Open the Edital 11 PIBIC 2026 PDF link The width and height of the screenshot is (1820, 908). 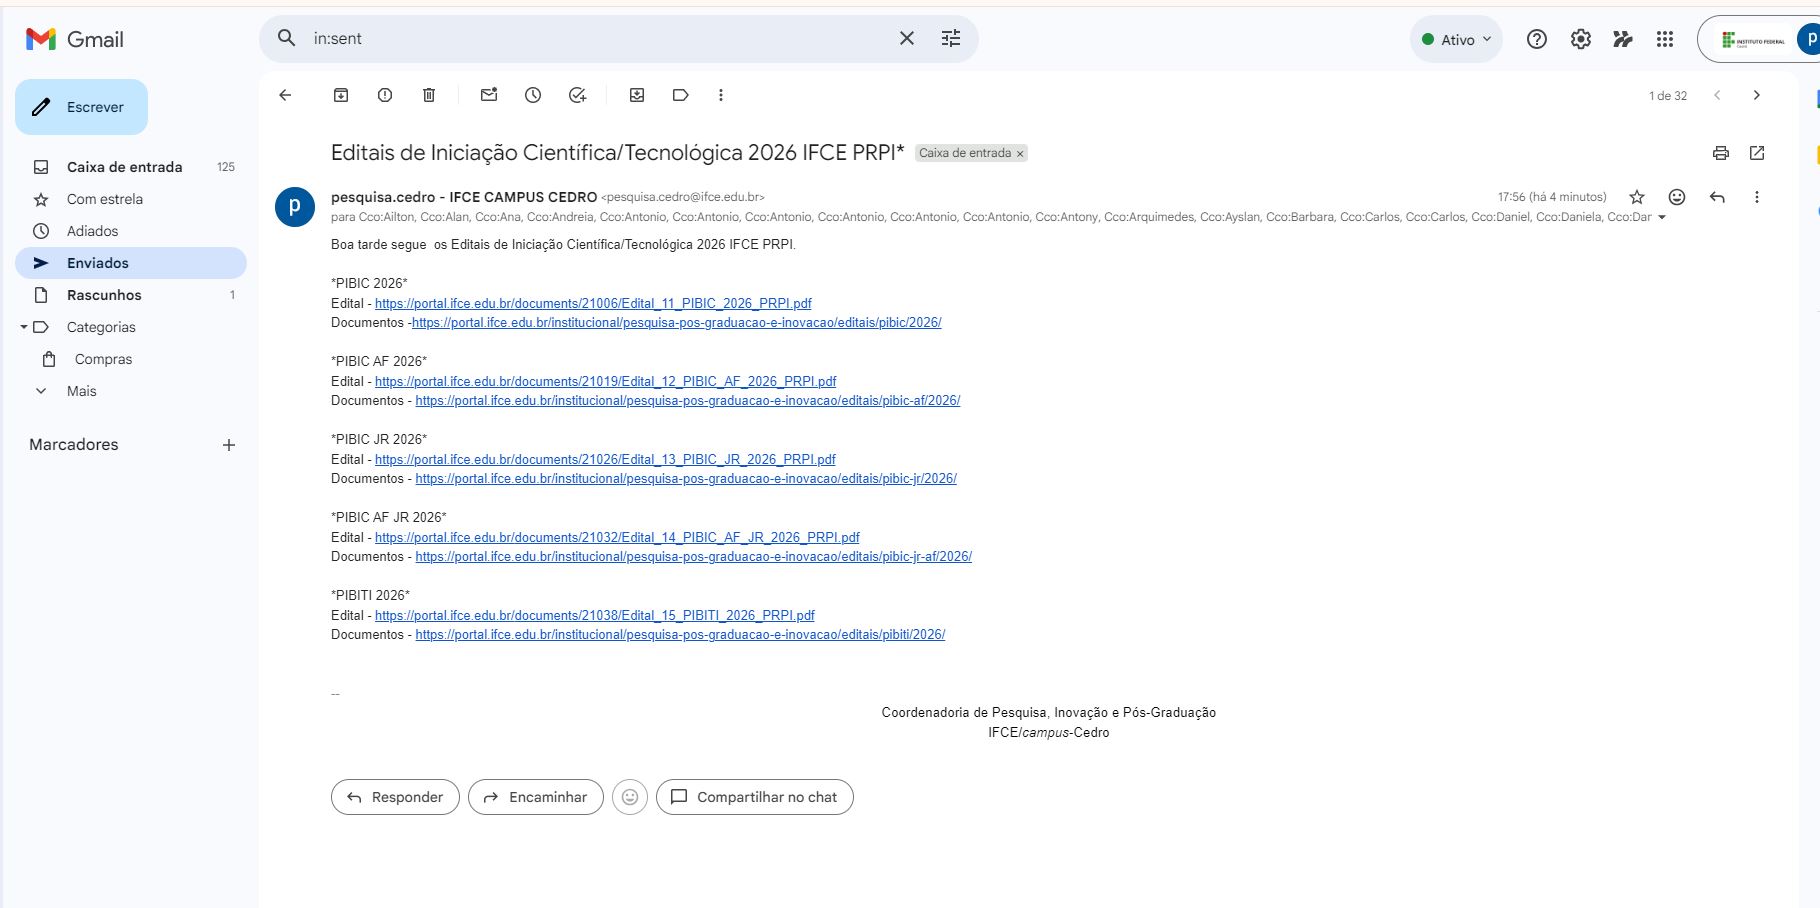[x=593, y=303]
